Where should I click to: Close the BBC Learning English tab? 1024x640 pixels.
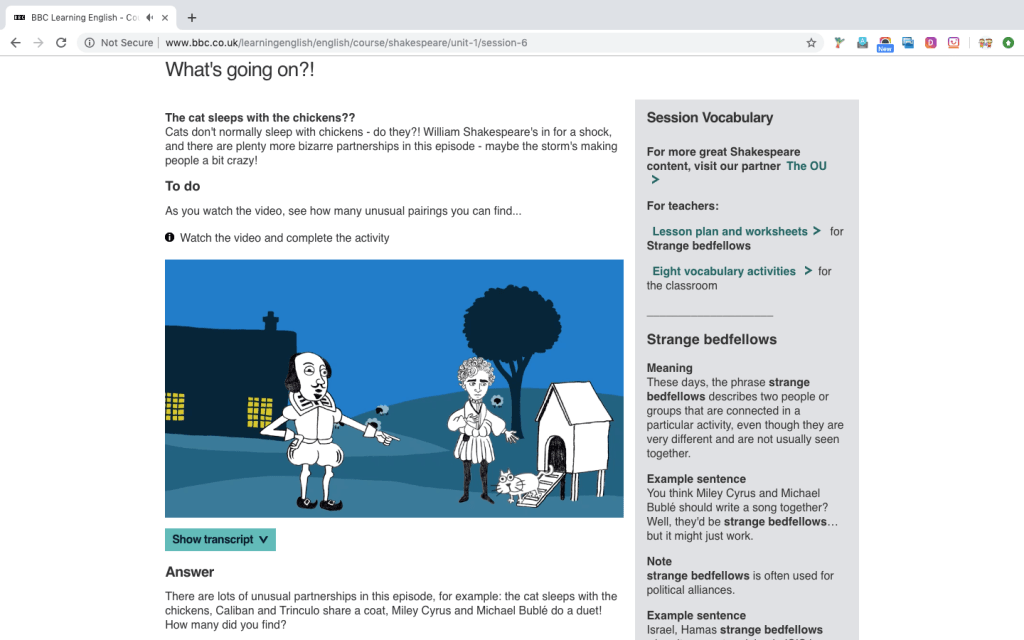tap(166, 17)
